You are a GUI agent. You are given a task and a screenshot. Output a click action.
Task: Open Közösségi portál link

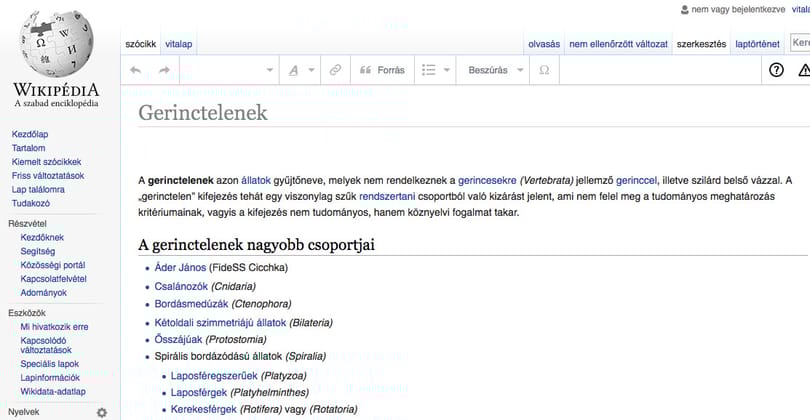(x=53, y=265)
